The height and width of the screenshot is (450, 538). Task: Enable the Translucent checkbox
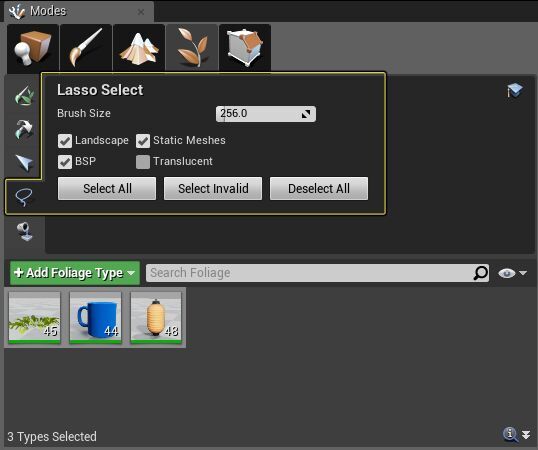(143, 162)
